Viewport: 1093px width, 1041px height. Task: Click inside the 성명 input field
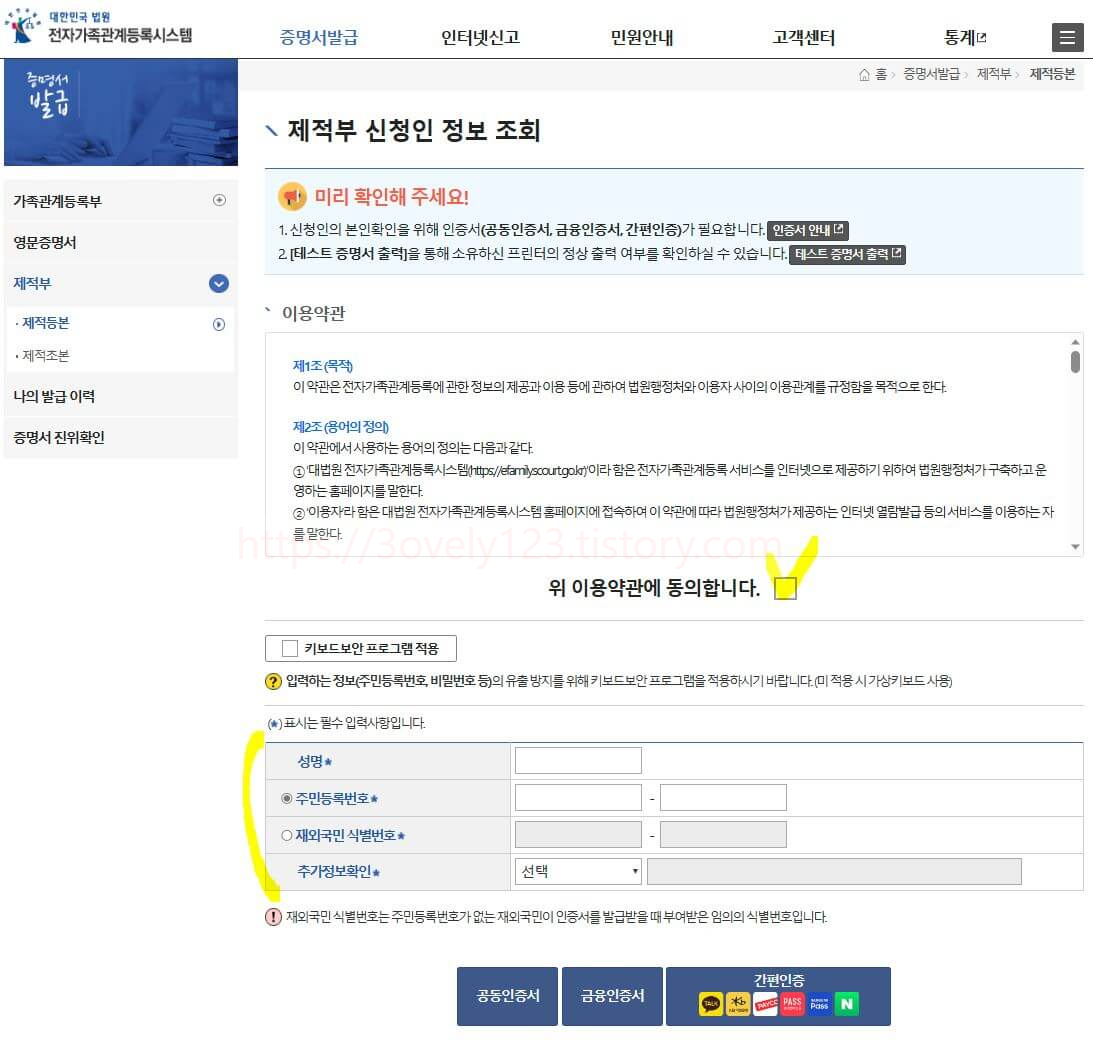tap(577, 760)
